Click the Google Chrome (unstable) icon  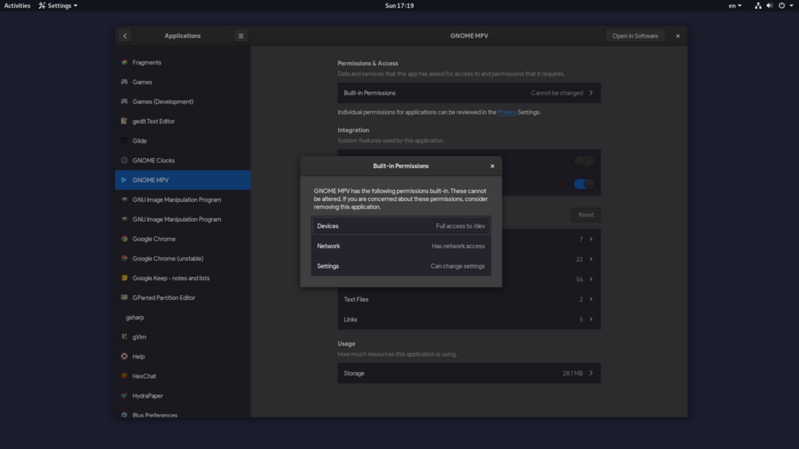(x=124, y=258)
